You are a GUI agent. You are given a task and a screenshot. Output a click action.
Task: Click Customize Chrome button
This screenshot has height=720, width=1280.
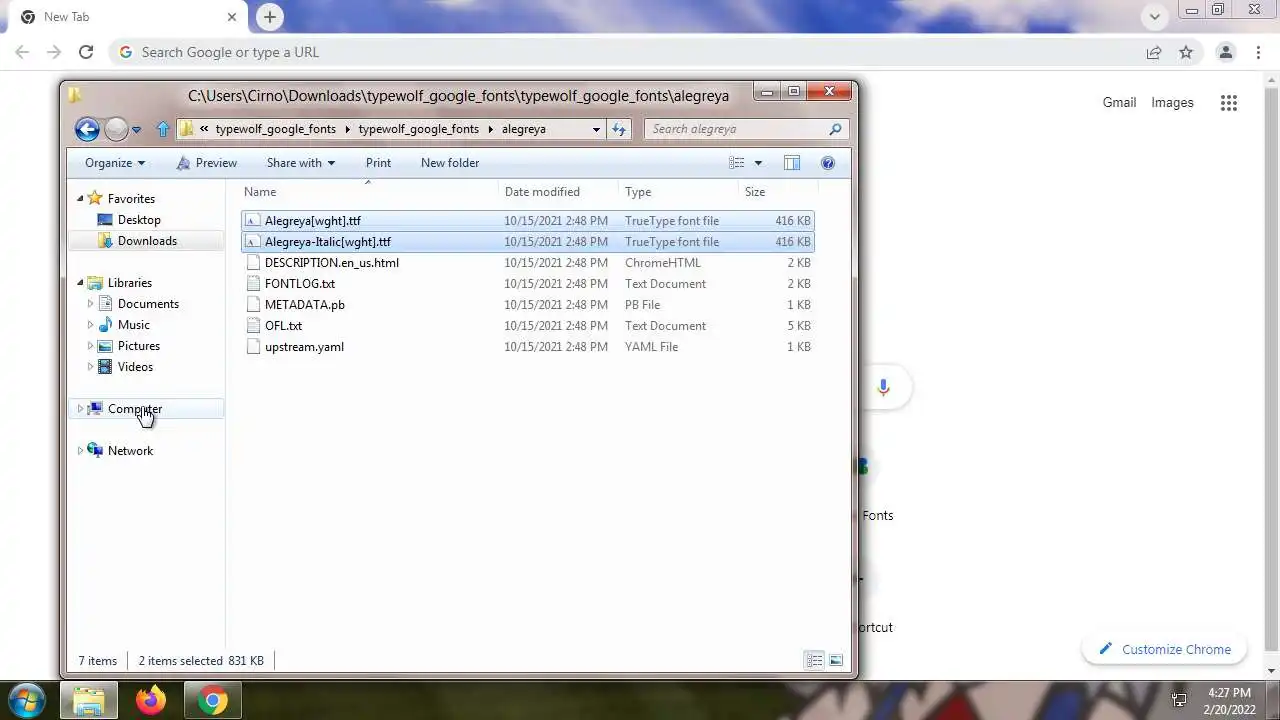point(1164,649)
